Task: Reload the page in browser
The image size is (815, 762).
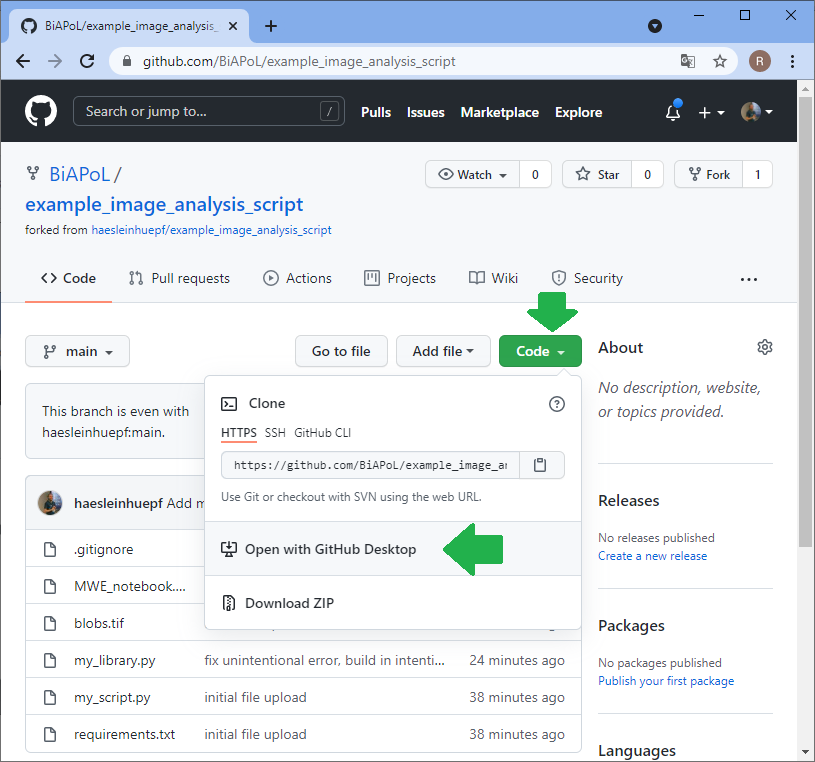Action: point(87,61)
